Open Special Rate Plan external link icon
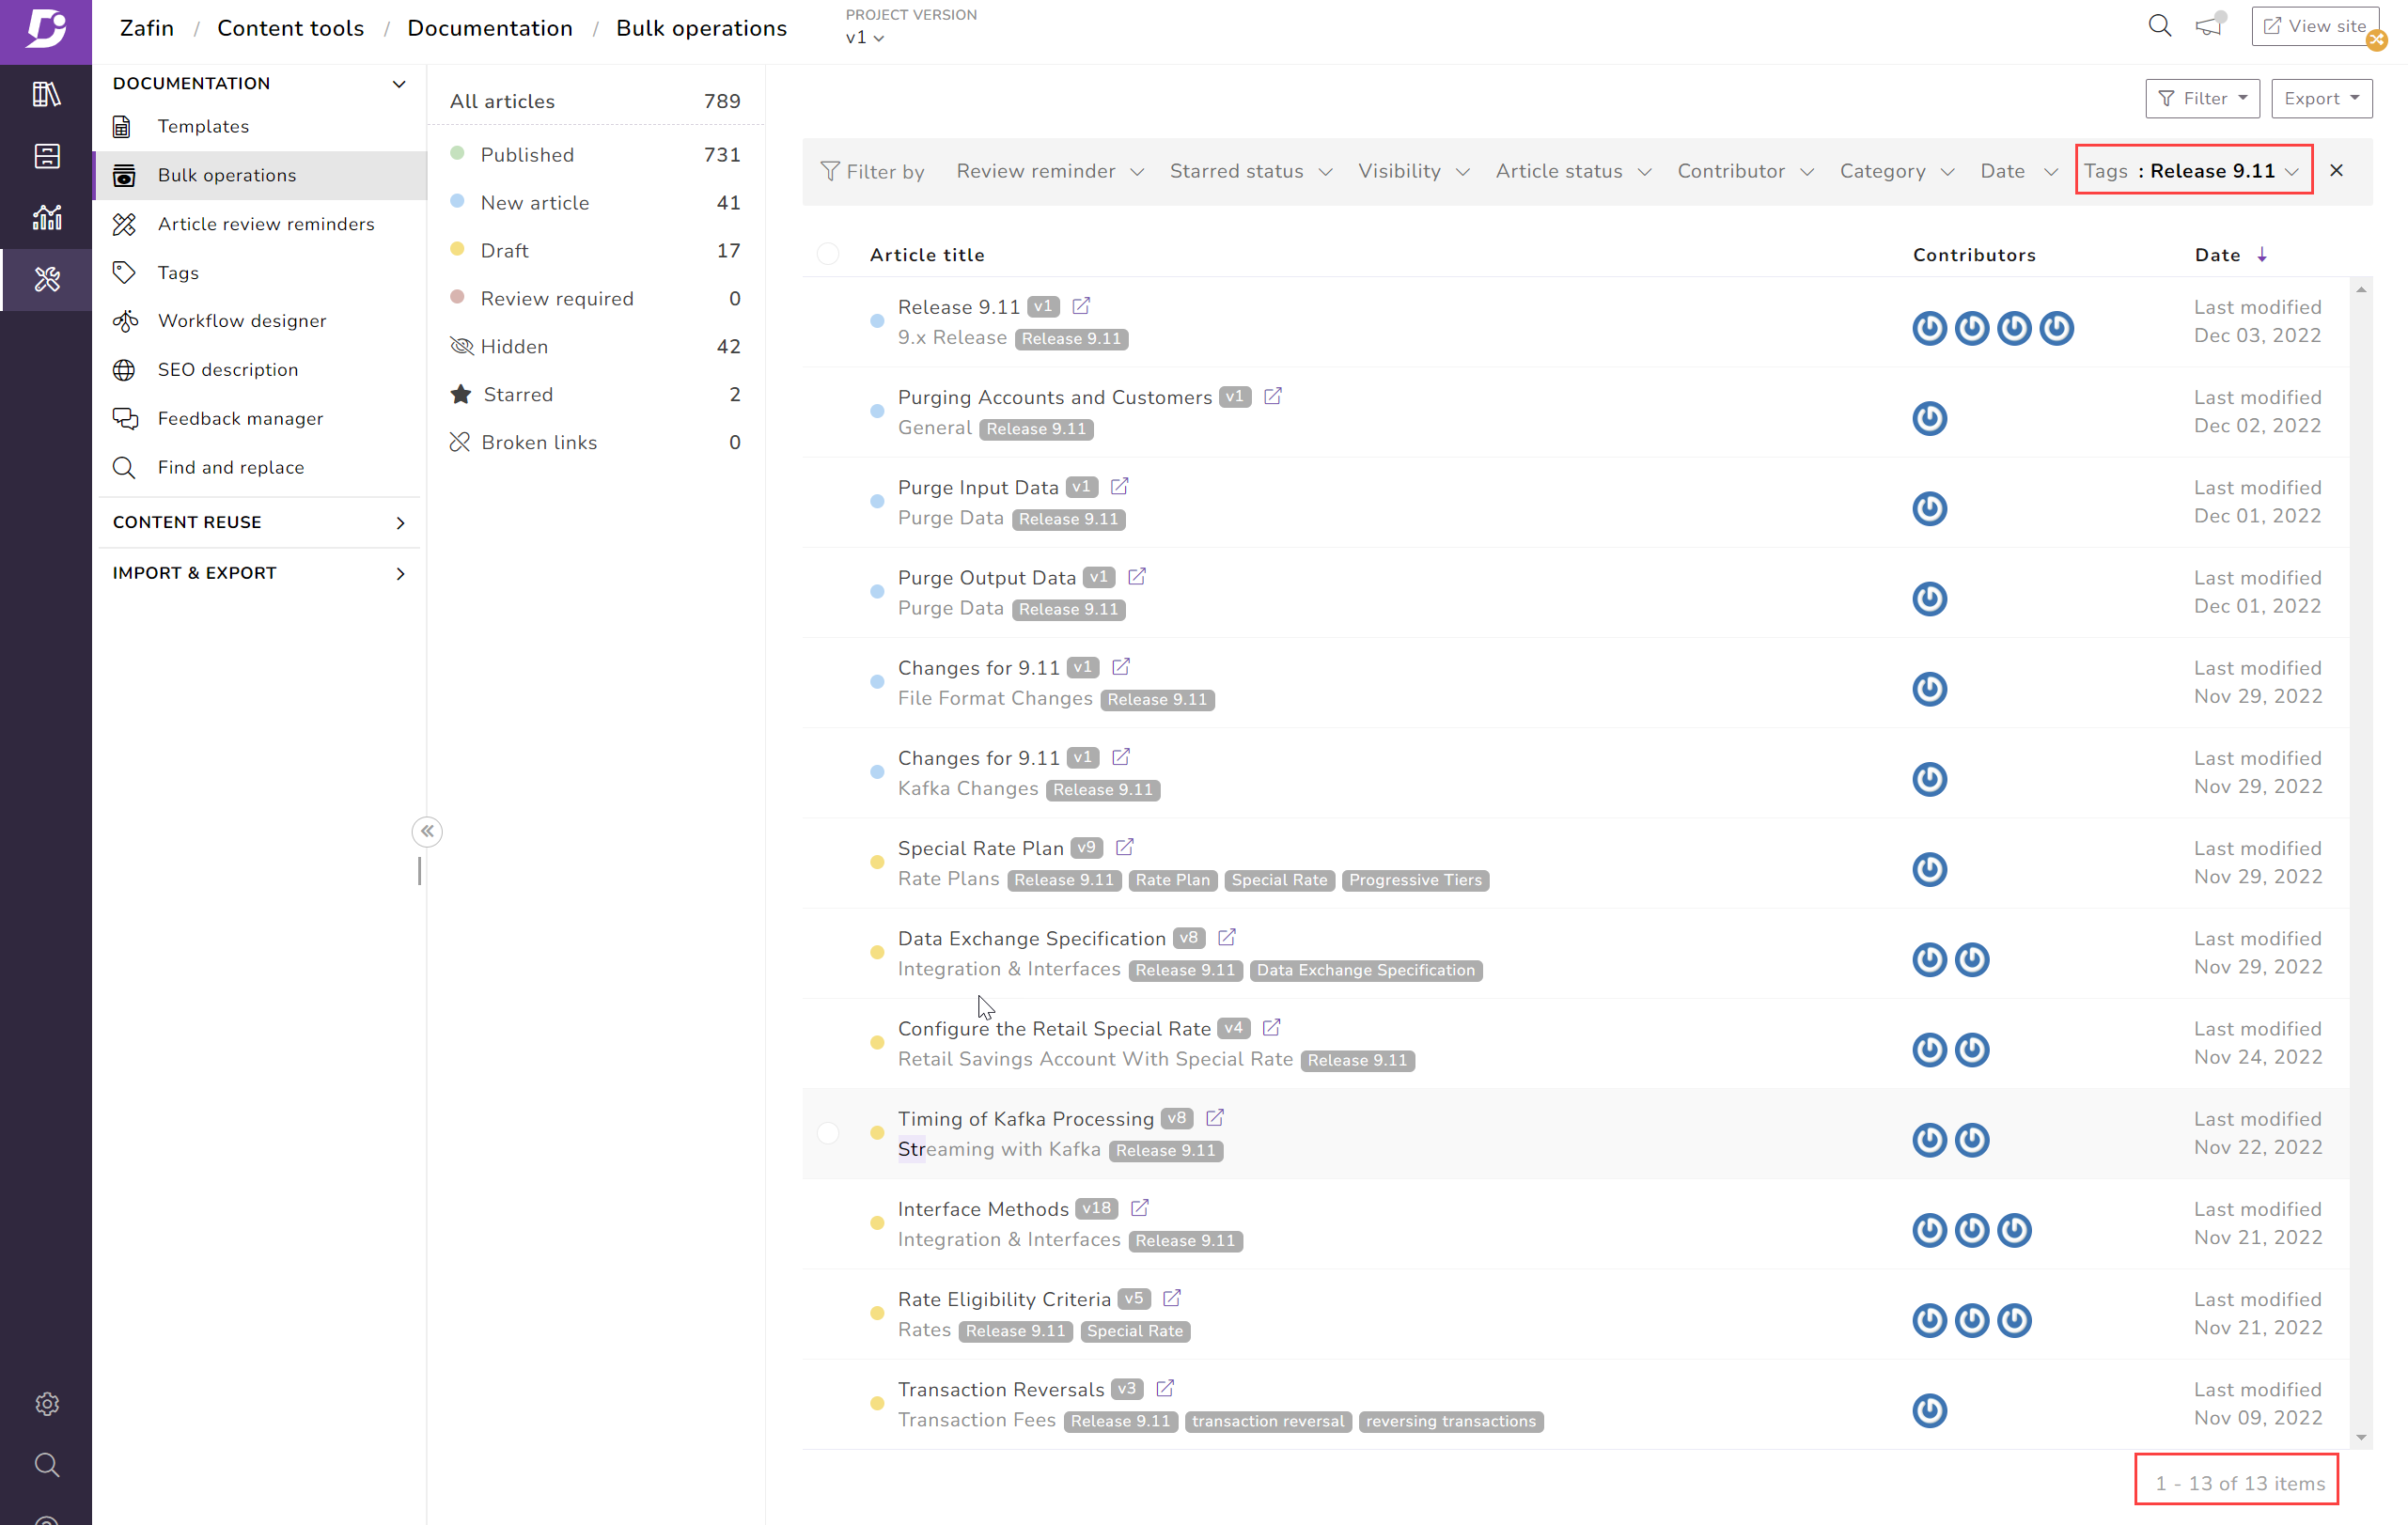Image resolution: width=2408 pixels, height=1525 pixels. pyautogui.click(x=1125, y=847)
